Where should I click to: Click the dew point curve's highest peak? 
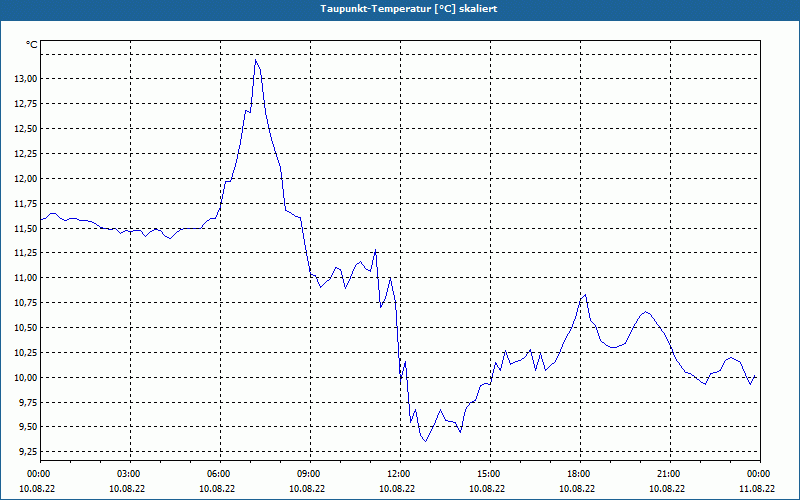click(x=256, y=60)
